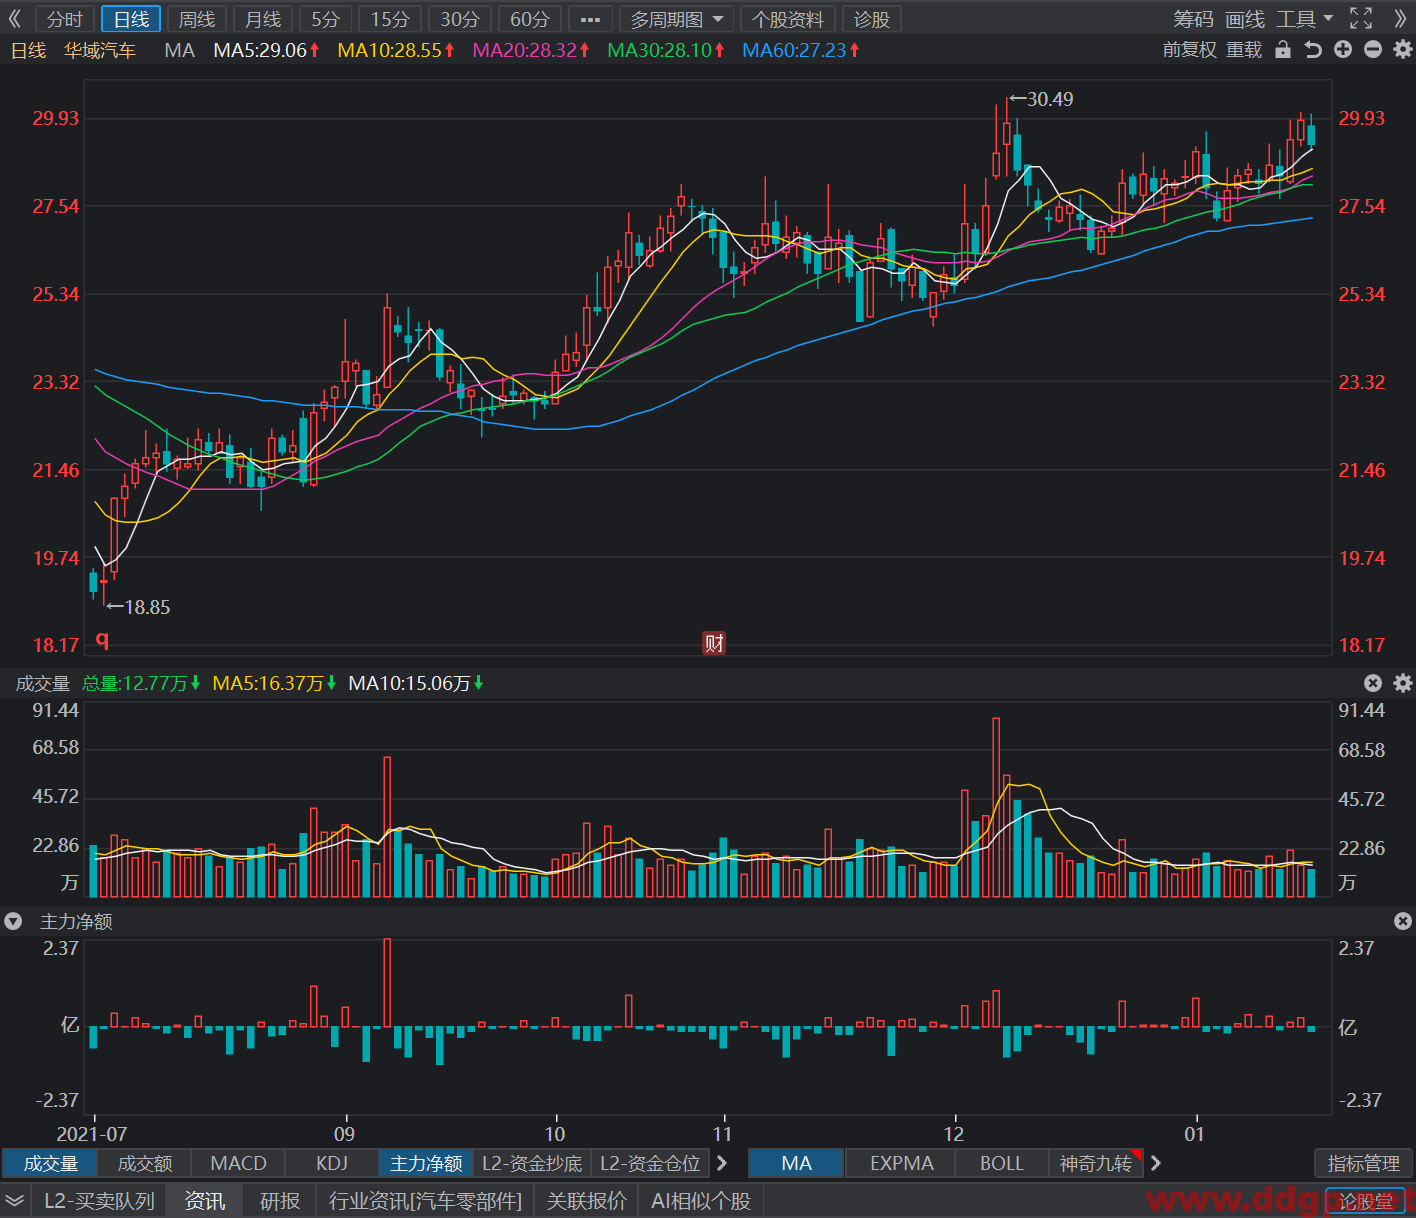Toggle fullscreen with the expand arrows icon
1416x1218 pixels.
pos(1361,19)
